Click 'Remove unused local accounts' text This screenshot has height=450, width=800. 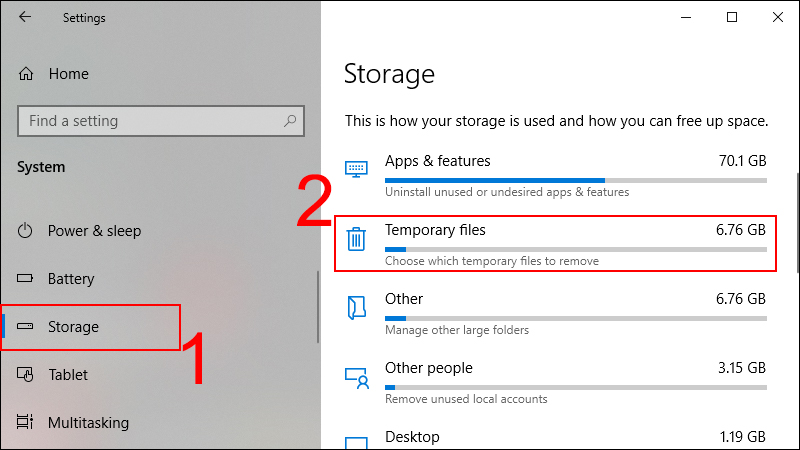pyautogui.click(x=466, y=399)
